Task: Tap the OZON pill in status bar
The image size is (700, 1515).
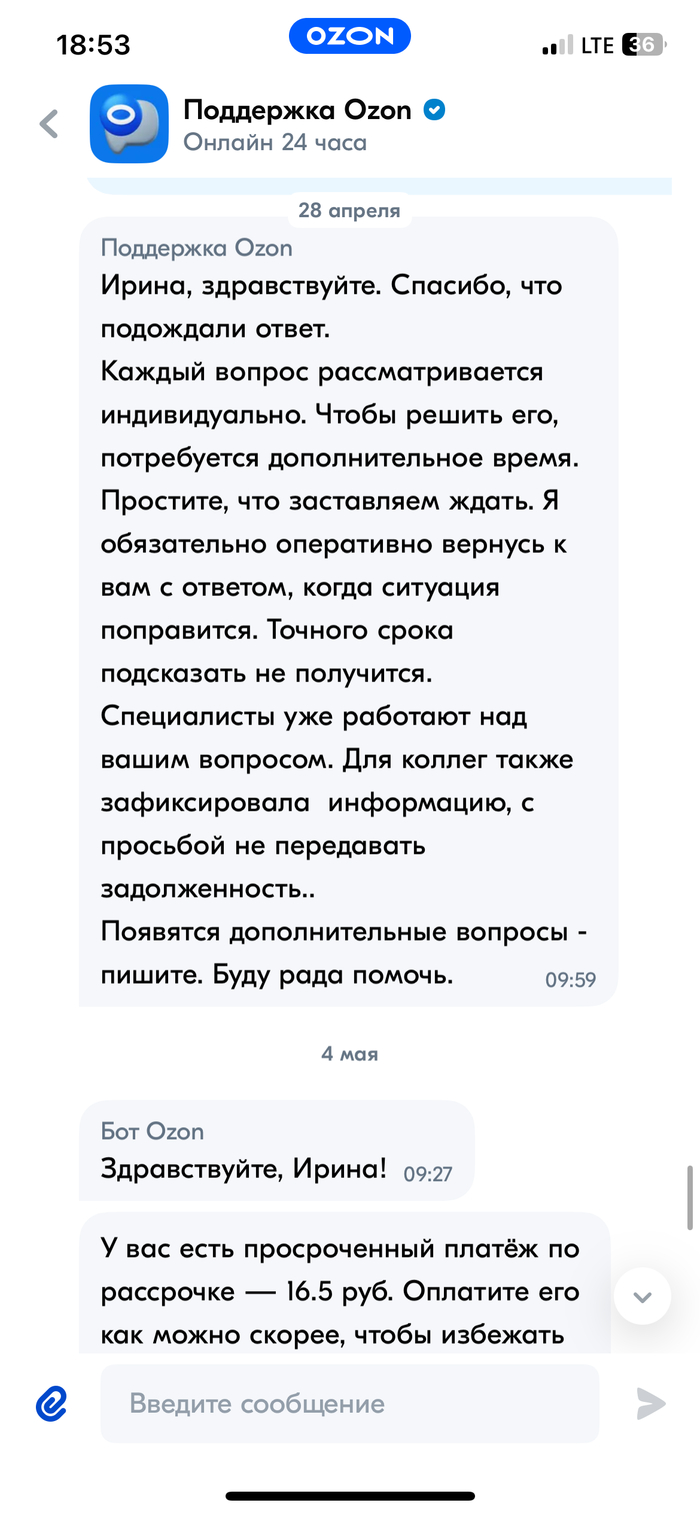Action: pos(350,37)
